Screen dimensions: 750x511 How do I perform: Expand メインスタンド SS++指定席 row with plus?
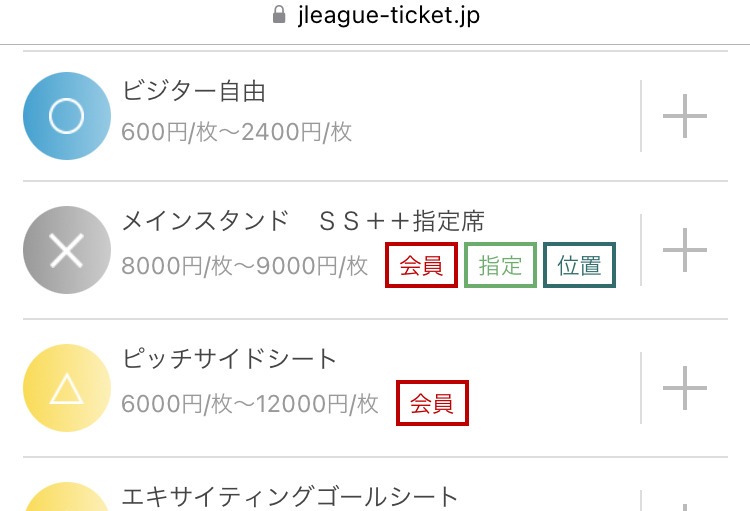click(684, 250)
